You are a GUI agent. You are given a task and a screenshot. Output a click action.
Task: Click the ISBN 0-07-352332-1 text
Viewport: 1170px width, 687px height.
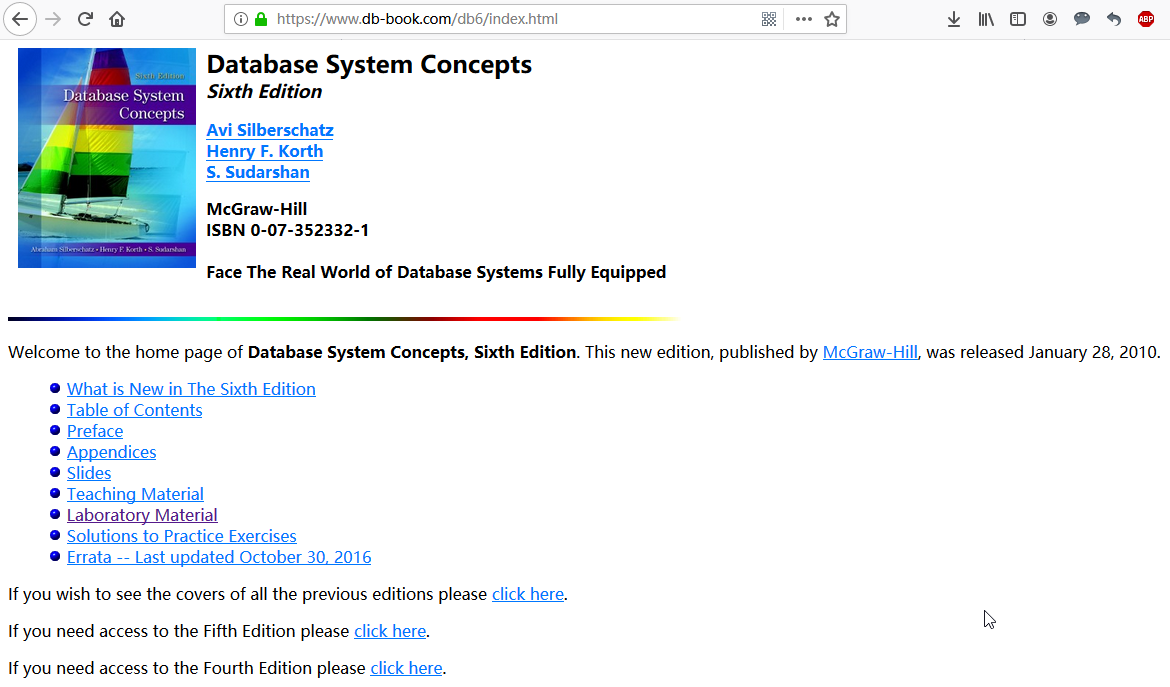(x=287, y=230)
